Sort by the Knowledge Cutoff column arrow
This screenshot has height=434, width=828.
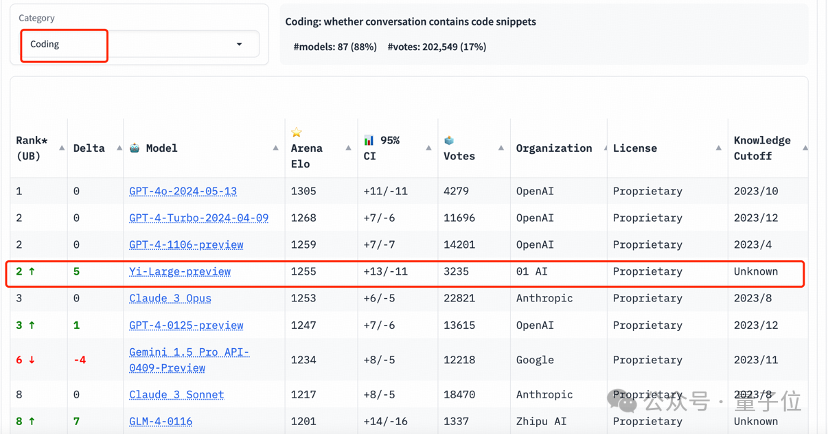pos(805,148)
